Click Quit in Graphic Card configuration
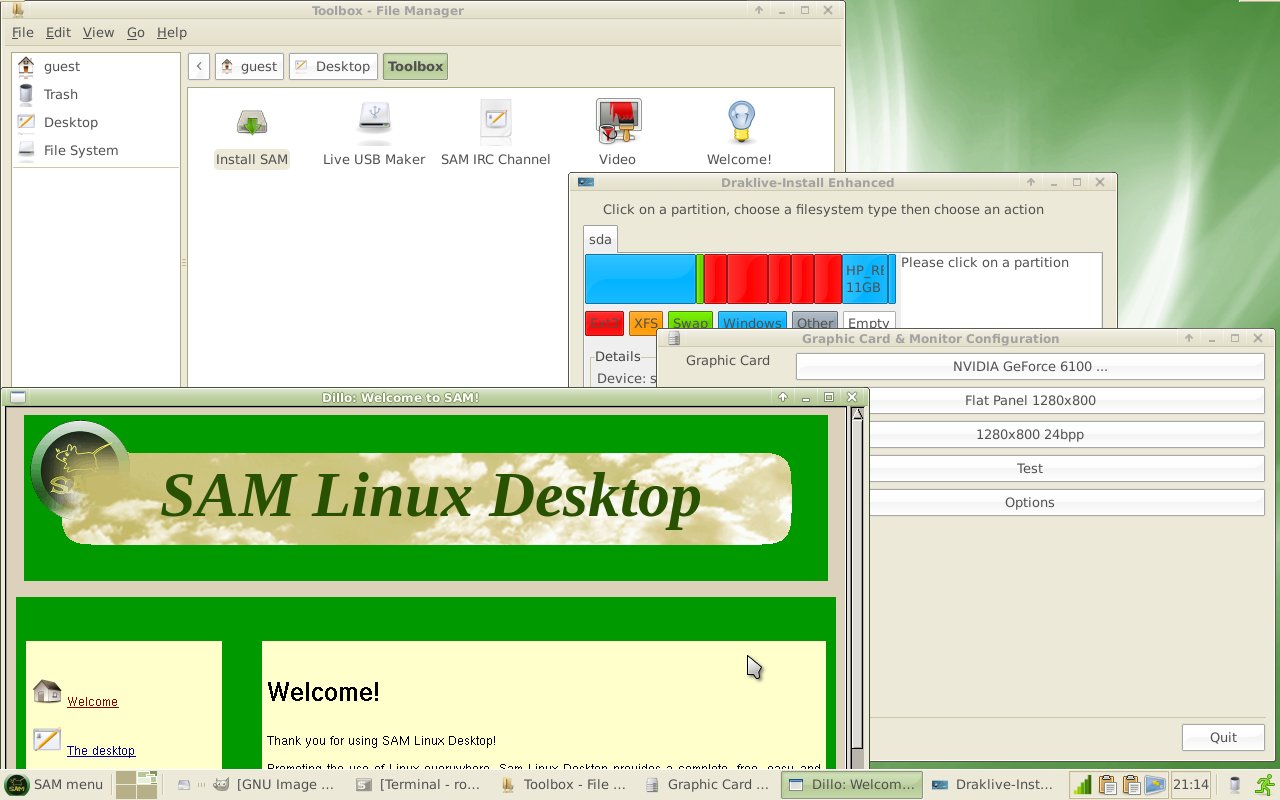The height and width of the screenshot is (800, 1280). click(1223, 737)
